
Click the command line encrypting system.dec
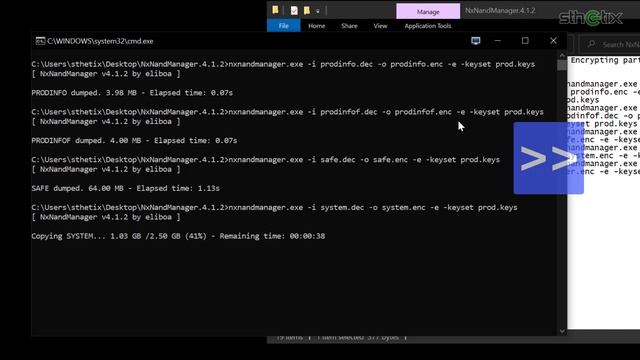pyautogui.click(x=274, y=207)
